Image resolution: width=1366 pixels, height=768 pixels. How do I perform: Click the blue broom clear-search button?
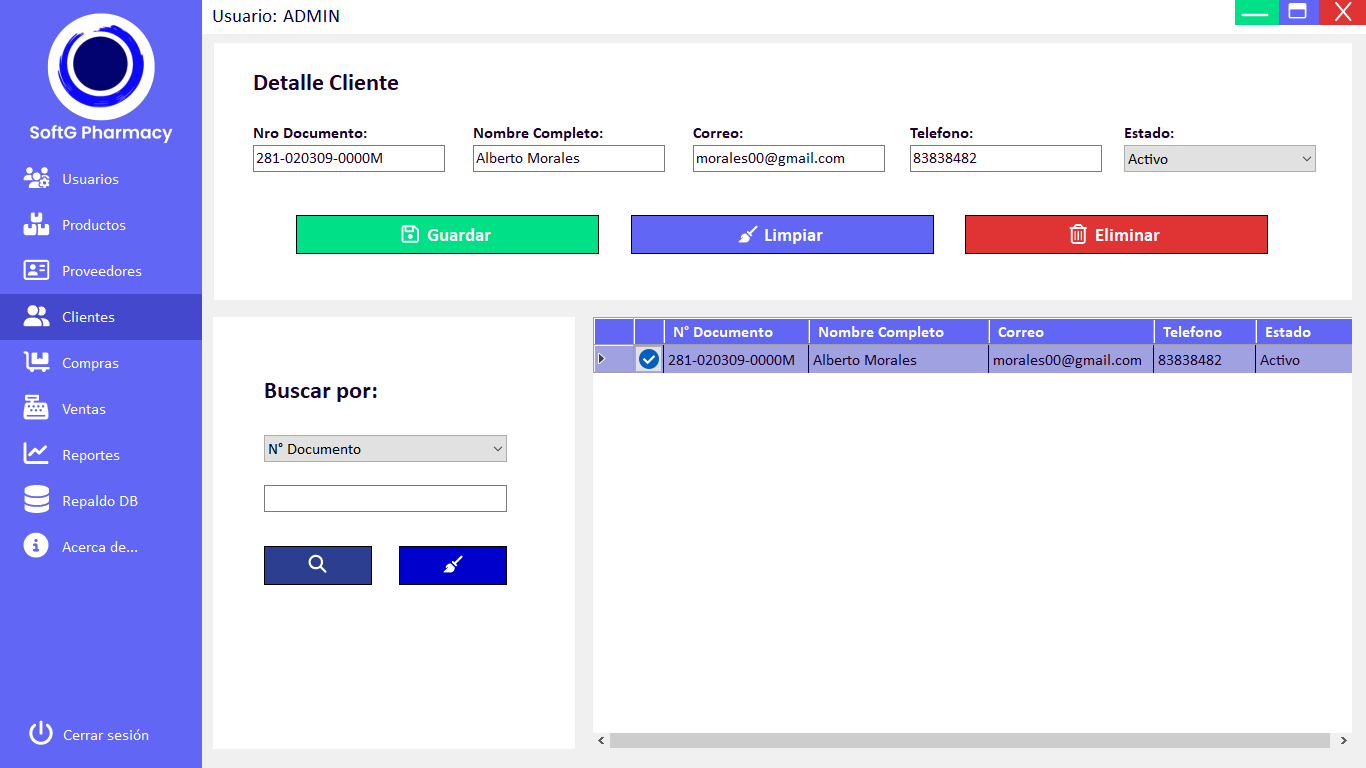click(x=452, y=565)
